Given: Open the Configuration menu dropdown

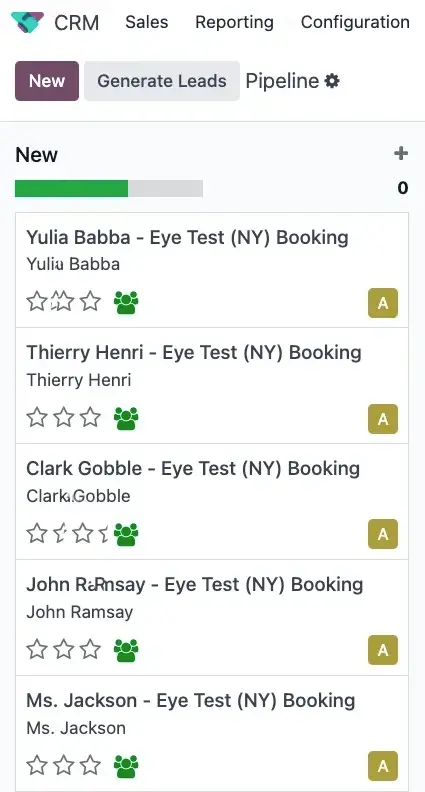Looking at the screenshot, I should (355, 22).
